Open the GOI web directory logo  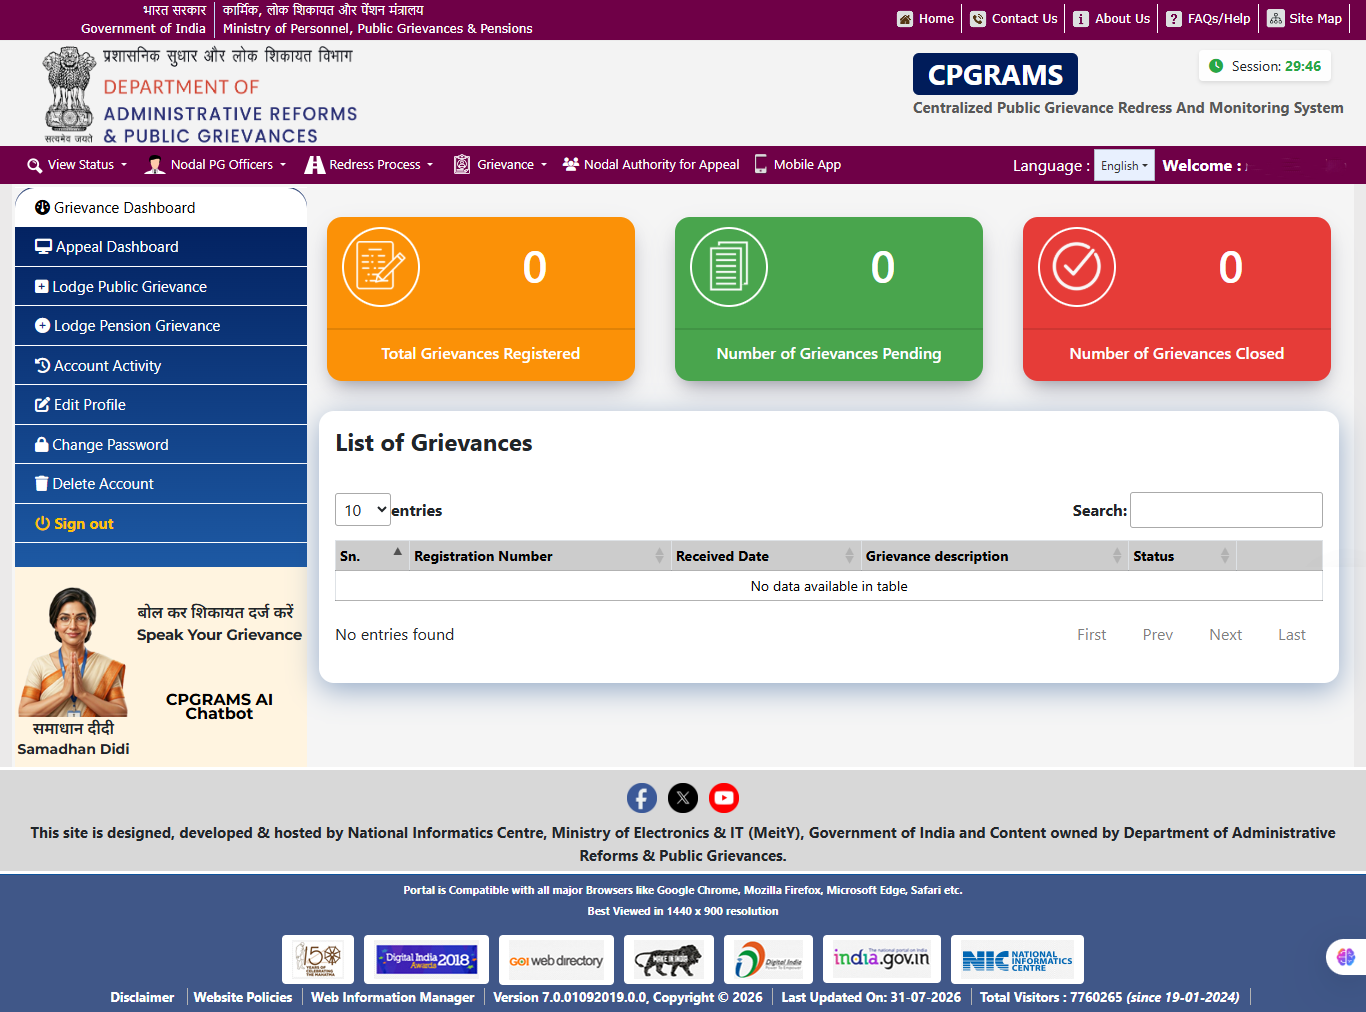click(556, 960)
